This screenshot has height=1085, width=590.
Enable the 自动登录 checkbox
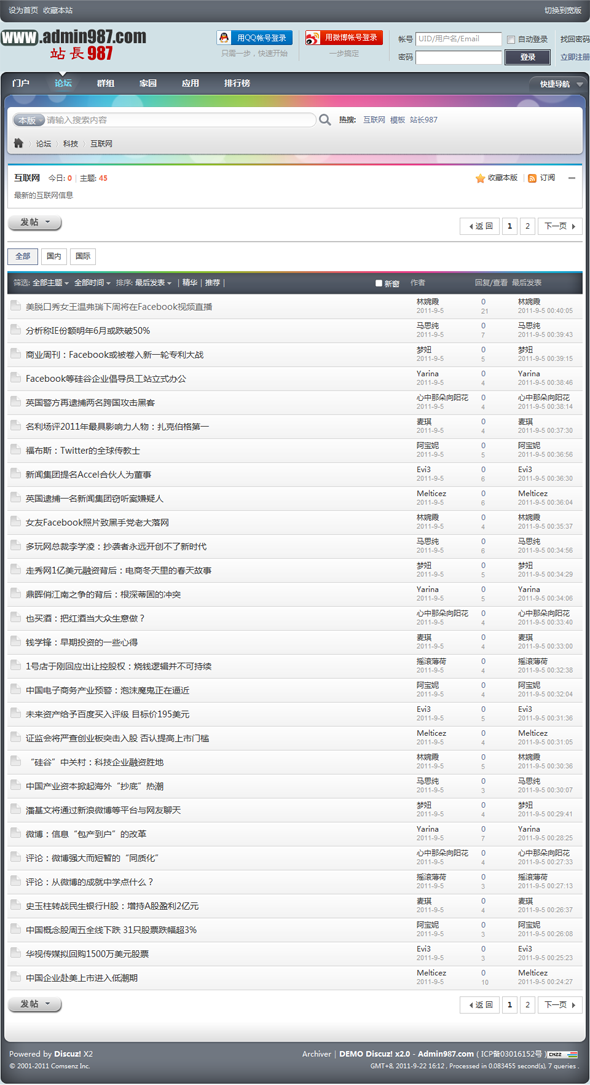(510, 39)
